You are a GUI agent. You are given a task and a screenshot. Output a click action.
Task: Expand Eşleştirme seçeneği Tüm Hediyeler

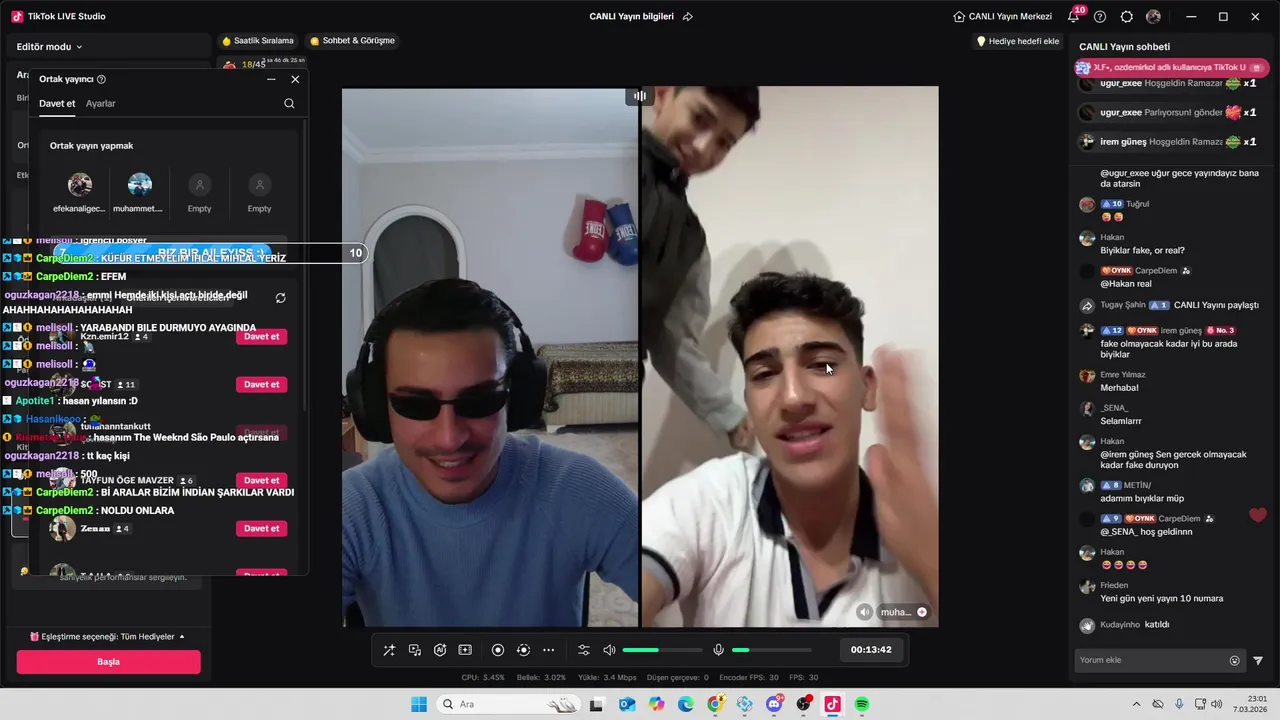coord(108,636)
